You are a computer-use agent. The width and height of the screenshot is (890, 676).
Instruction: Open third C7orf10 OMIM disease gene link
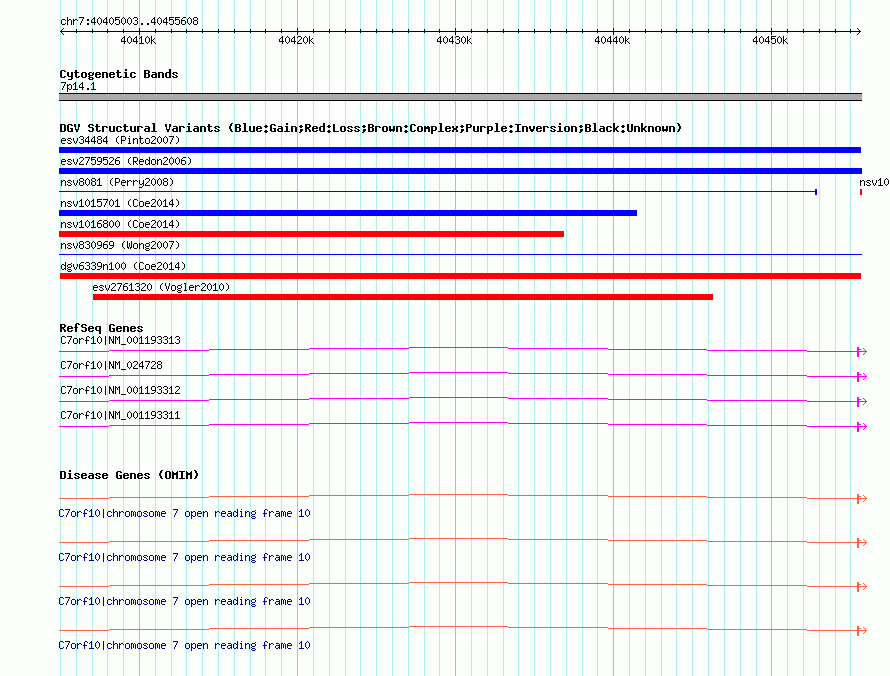(184, 602)
